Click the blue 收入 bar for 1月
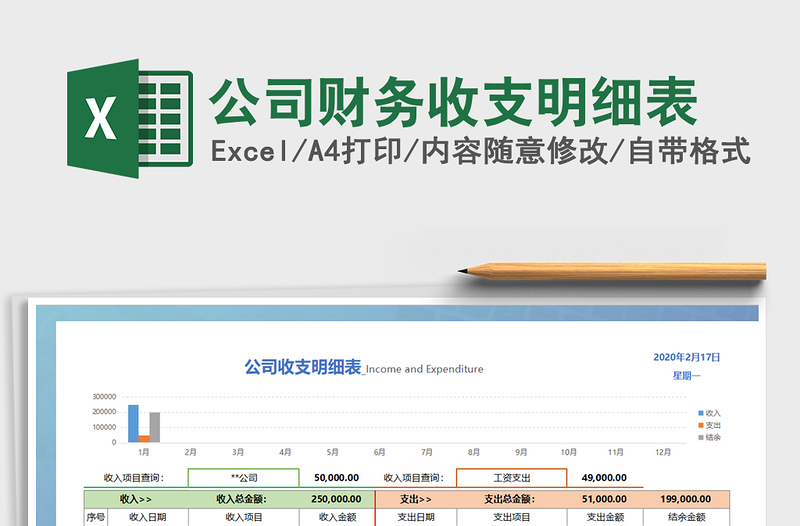800x526 pixels. pyautogui.click(x=133, y=423)
